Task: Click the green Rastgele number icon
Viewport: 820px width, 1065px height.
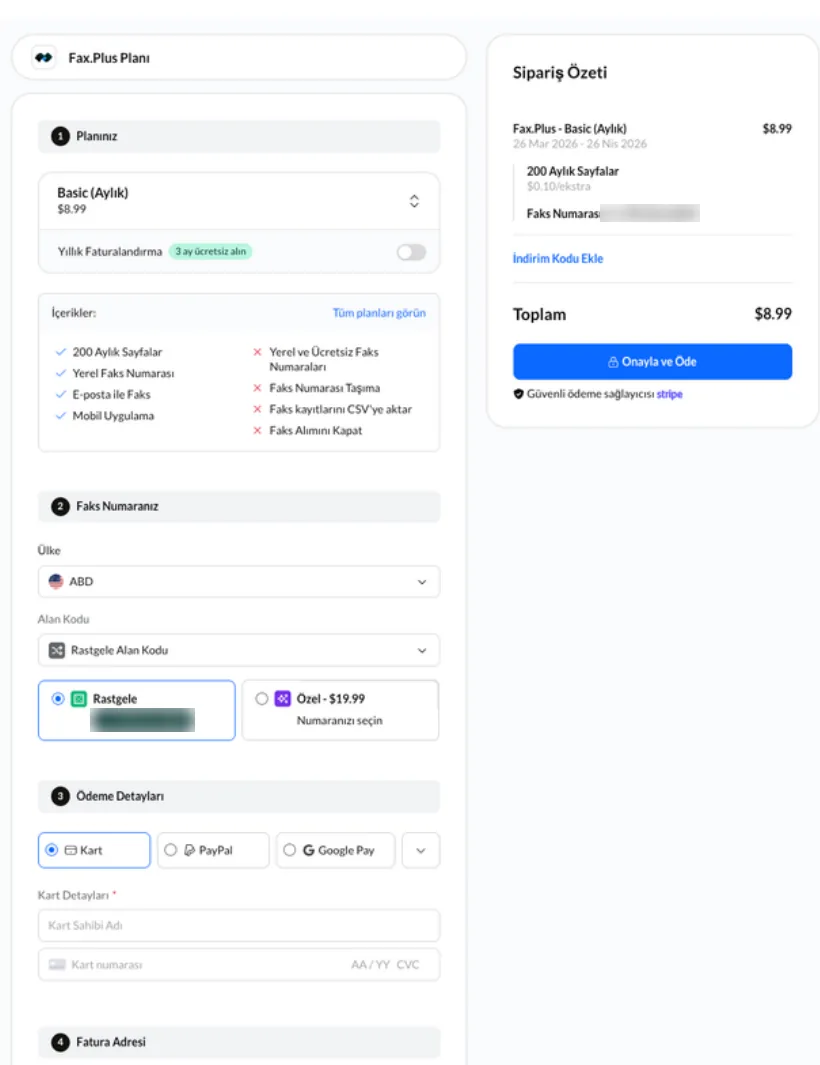Action: [x=79, y=699]
